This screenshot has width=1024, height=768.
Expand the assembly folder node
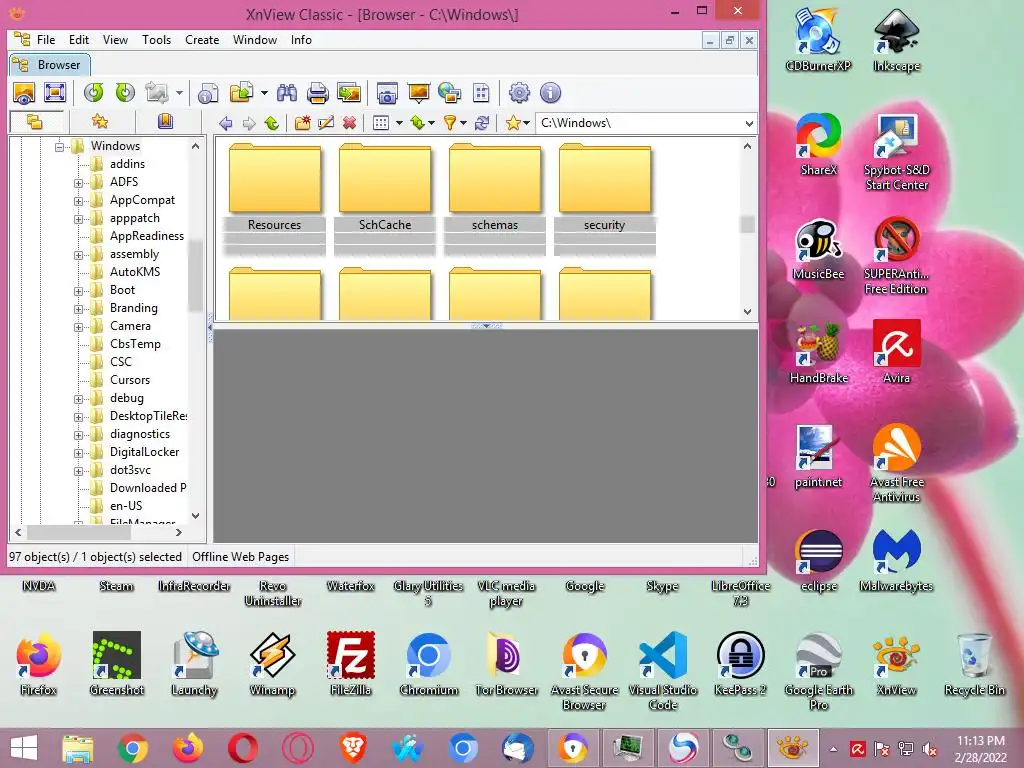coord(78,255)
